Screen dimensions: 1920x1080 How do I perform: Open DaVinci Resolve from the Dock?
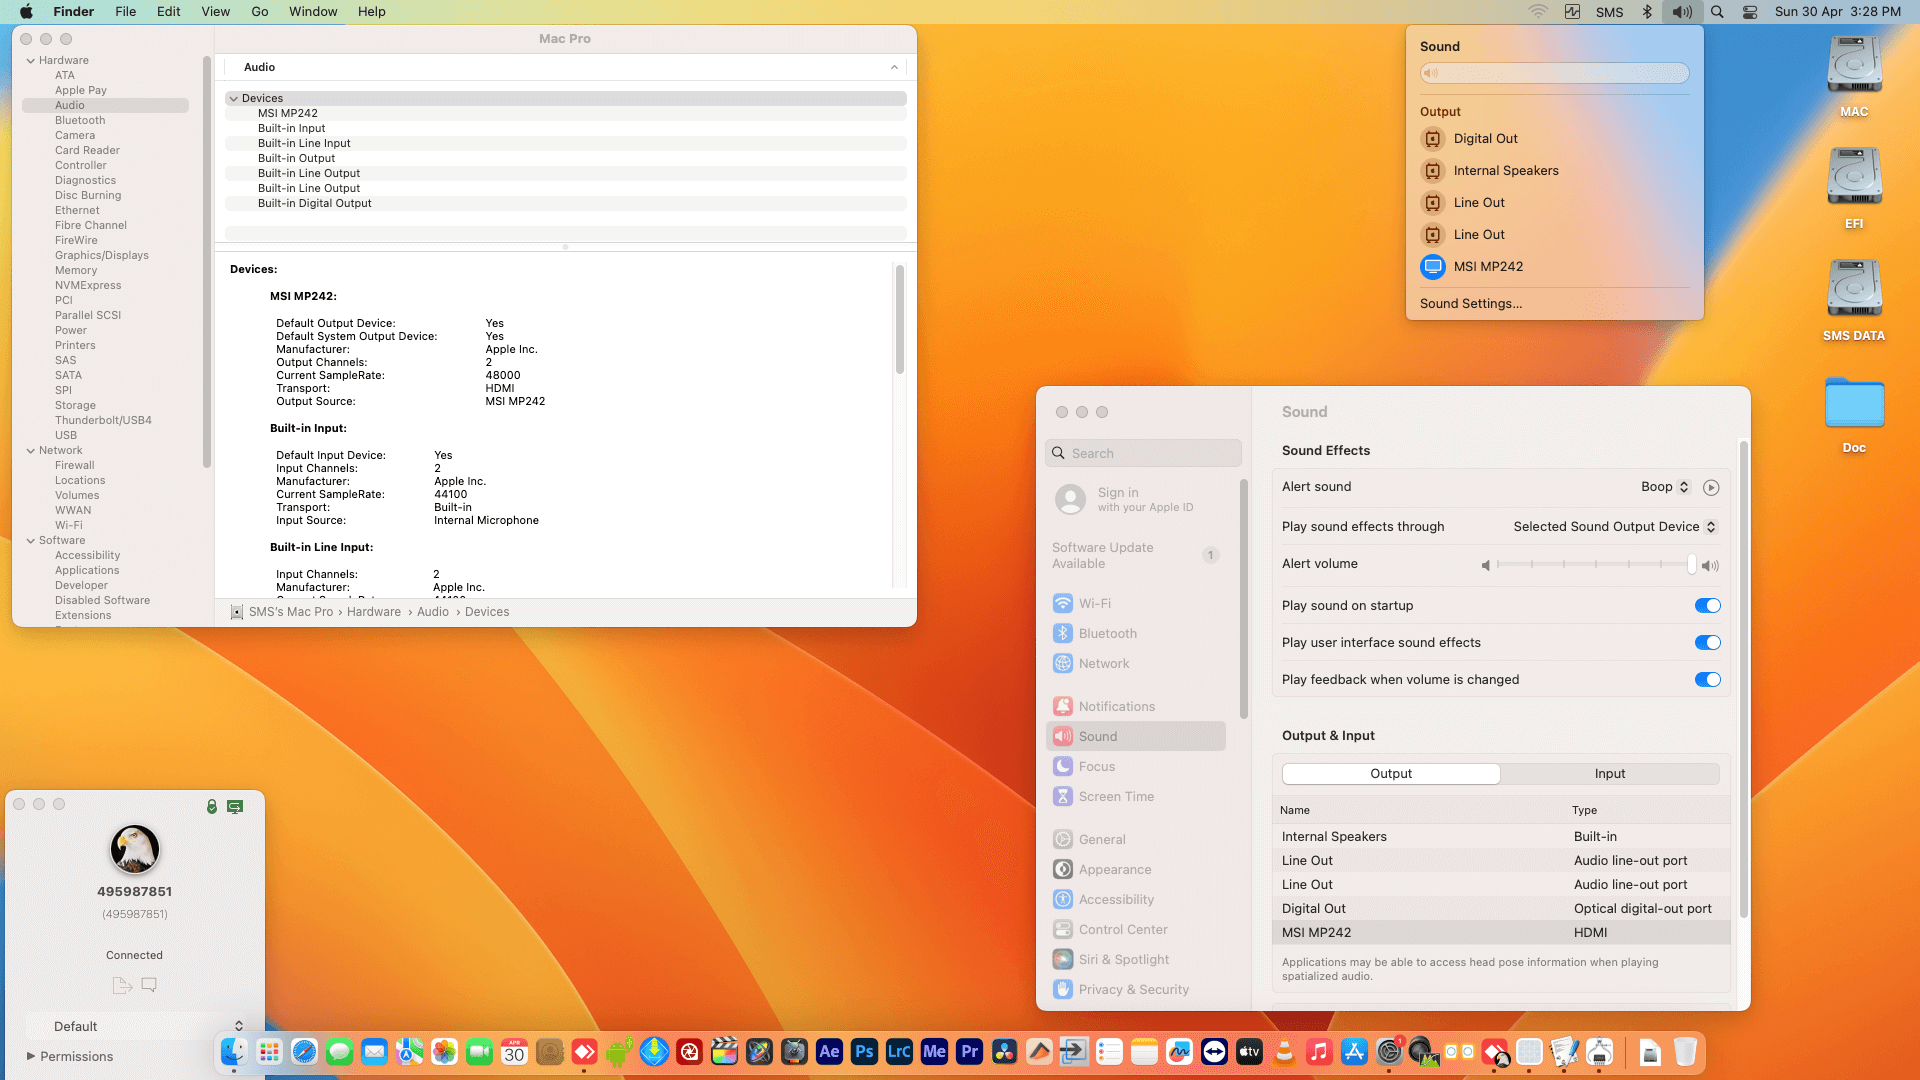(x=1004, y=1052)
